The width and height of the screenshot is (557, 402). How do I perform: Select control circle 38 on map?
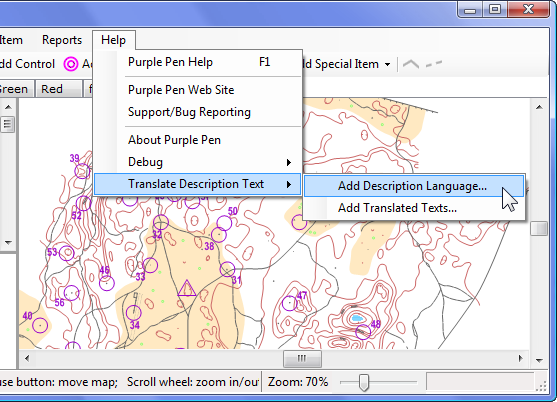[218, 235]
